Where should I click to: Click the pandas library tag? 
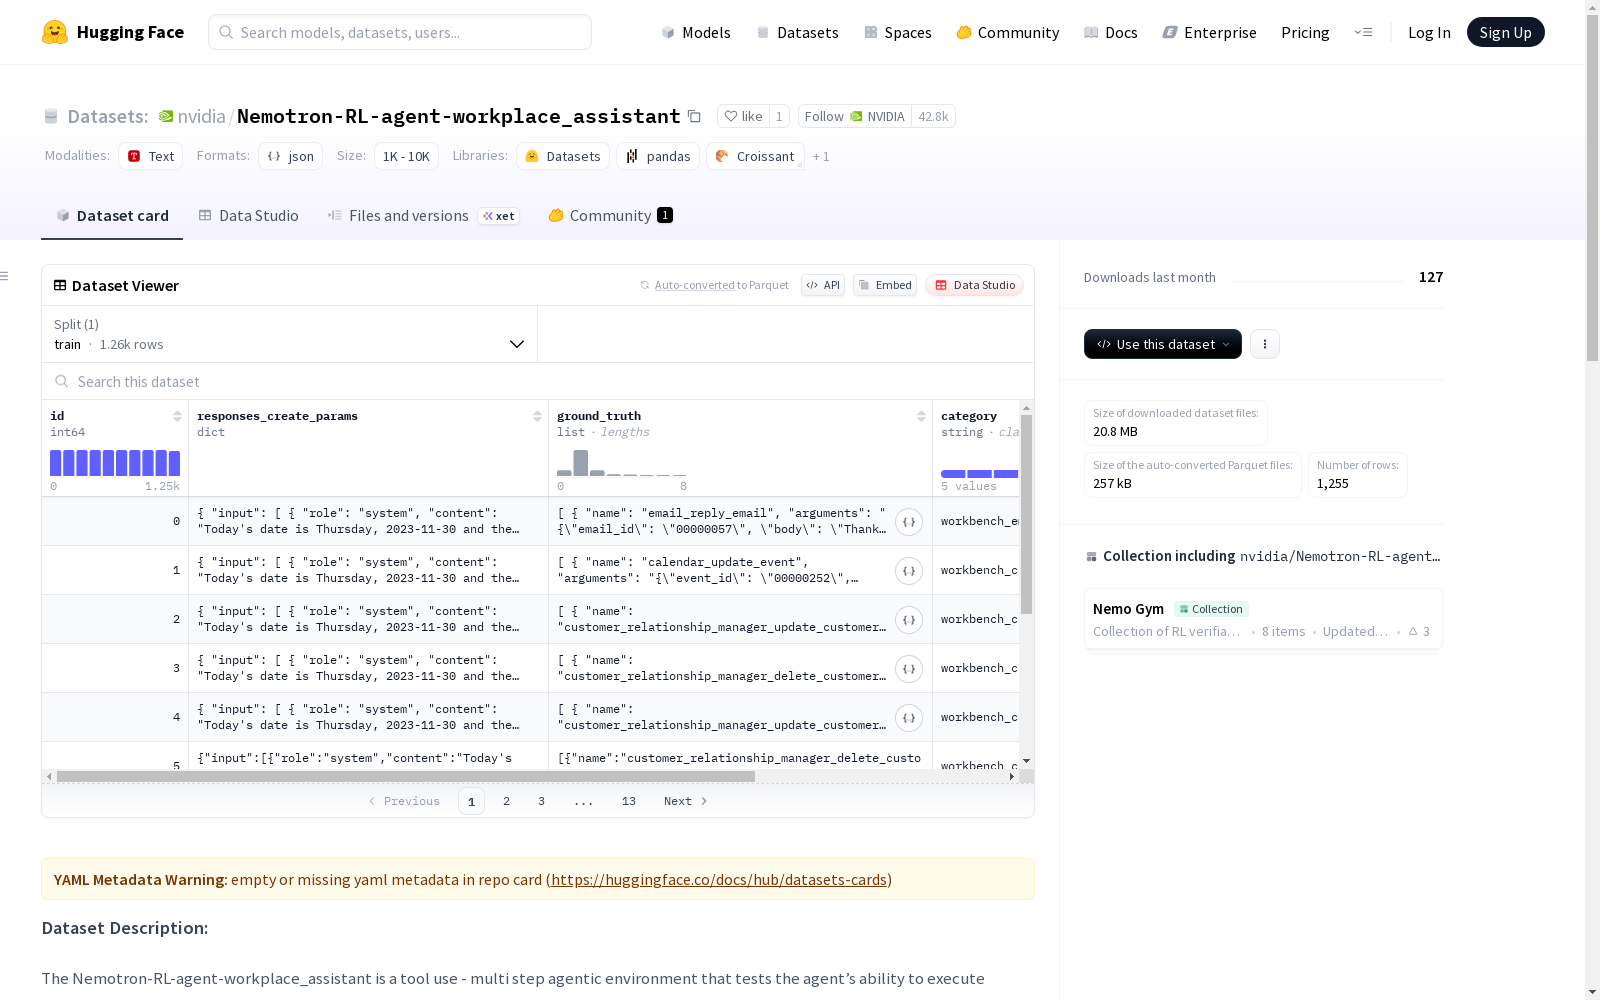coord(658,156)
